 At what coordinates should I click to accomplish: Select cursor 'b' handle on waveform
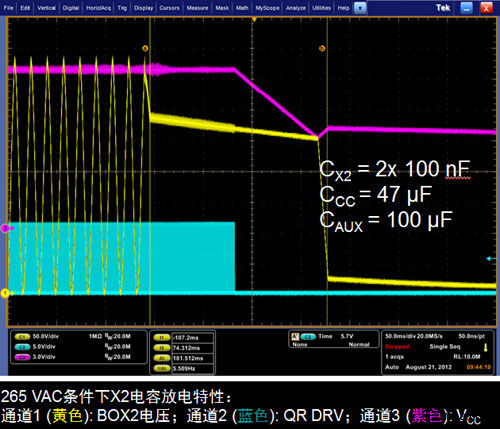(322, 49)
